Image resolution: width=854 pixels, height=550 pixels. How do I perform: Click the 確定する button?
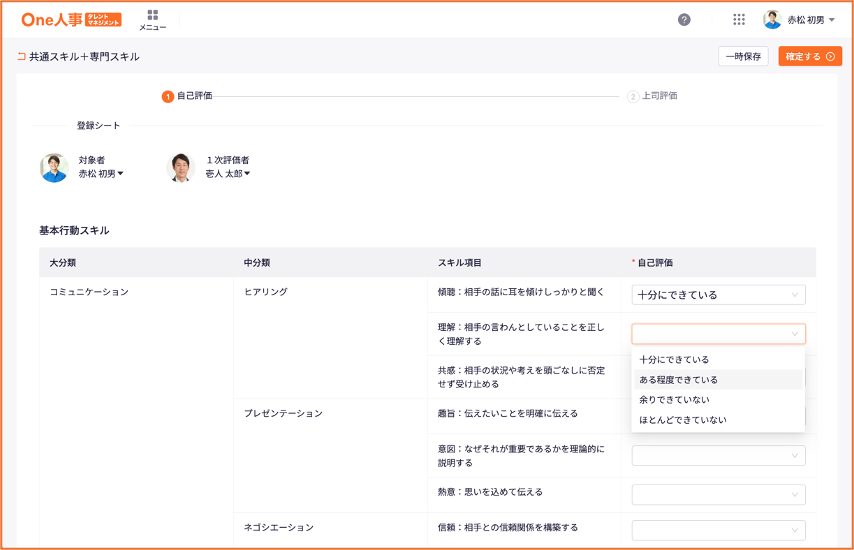click(810, 56)
